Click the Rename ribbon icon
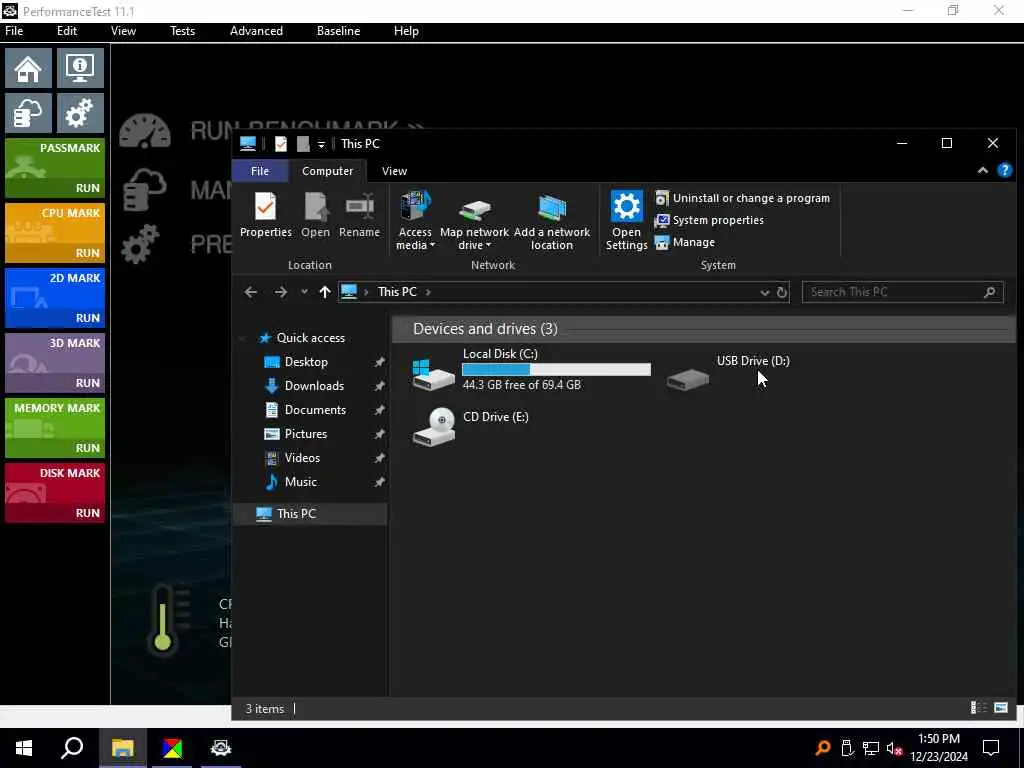 (x=359, y=216)
